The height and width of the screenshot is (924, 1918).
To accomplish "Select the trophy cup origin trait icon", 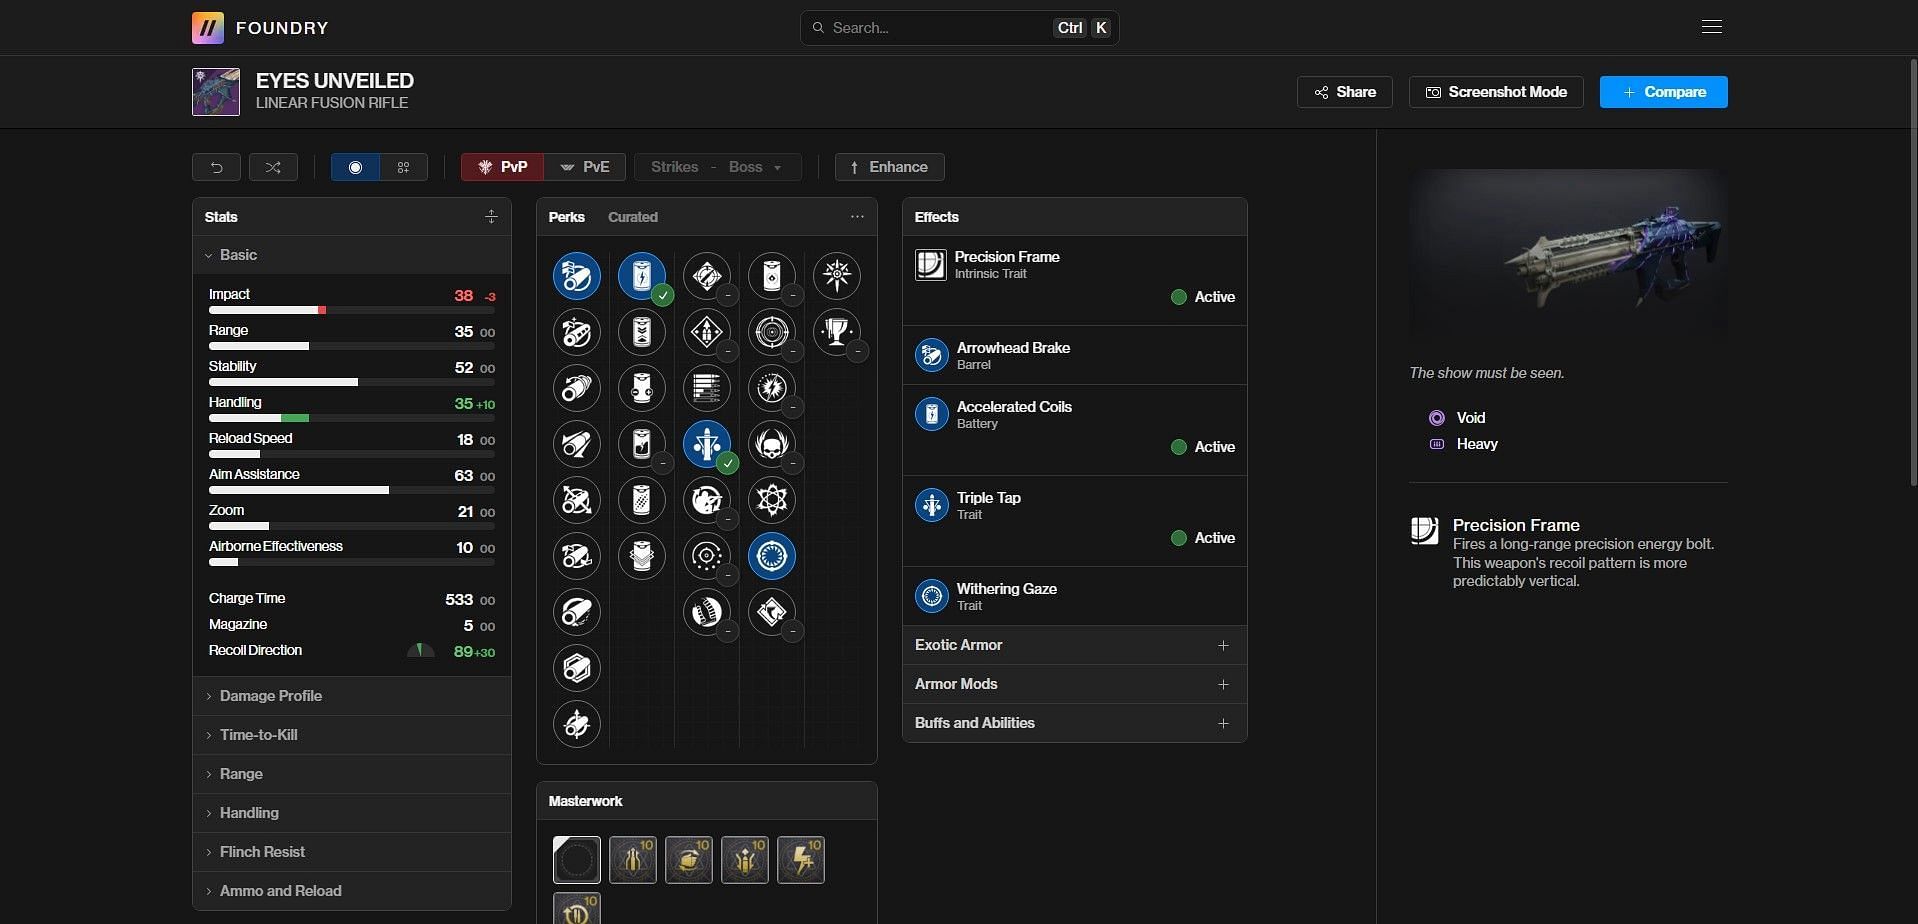I will pos(837,332).
